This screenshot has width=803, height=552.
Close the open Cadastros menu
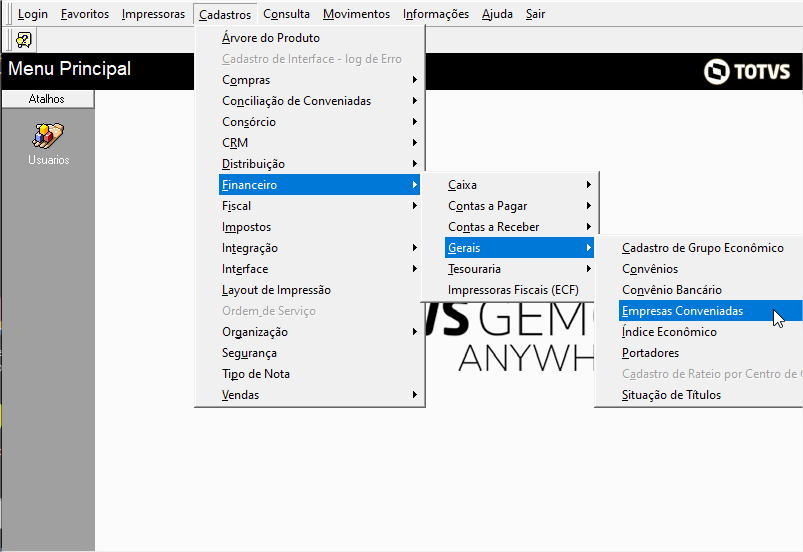pyautogui.click(x=225, y=14)
